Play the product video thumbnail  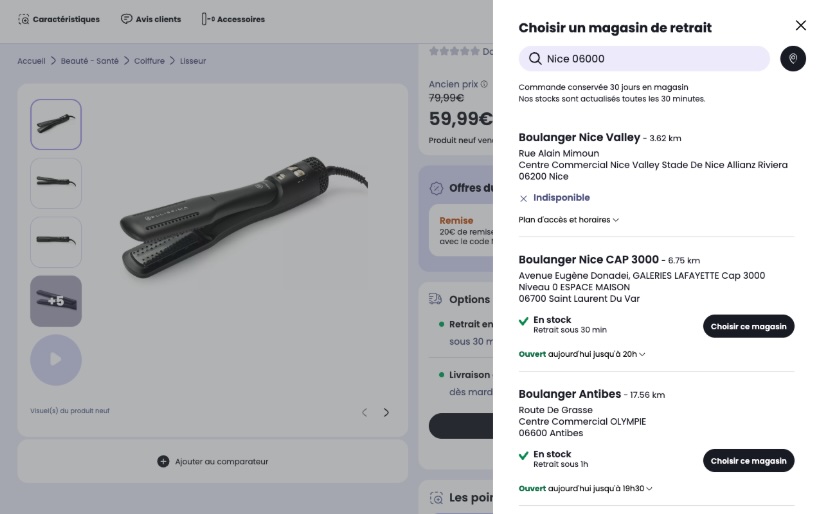click(56, 360)
